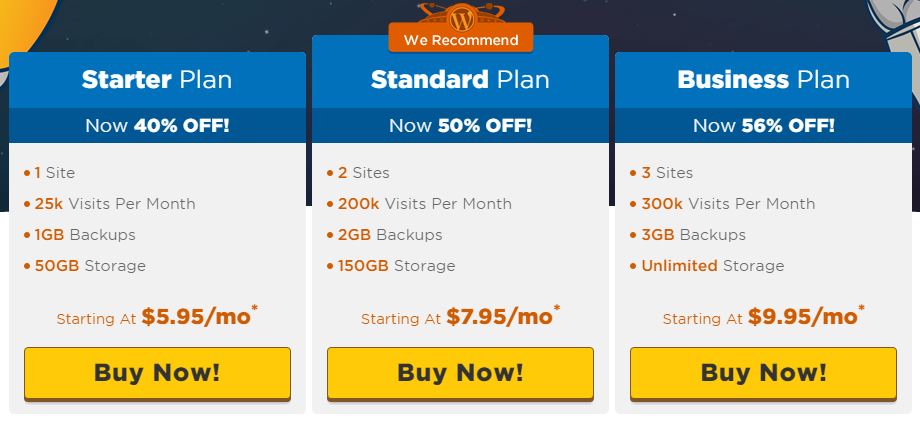
Task: Click the We Recommend orange badge
Action: pyautogui.click(x=461, y=38)
